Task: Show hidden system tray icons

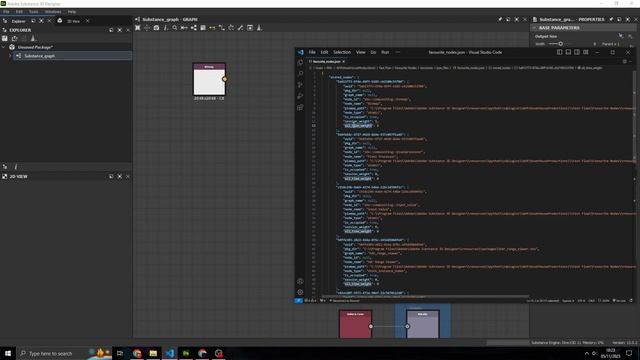Action: click(x=587, y=353)
